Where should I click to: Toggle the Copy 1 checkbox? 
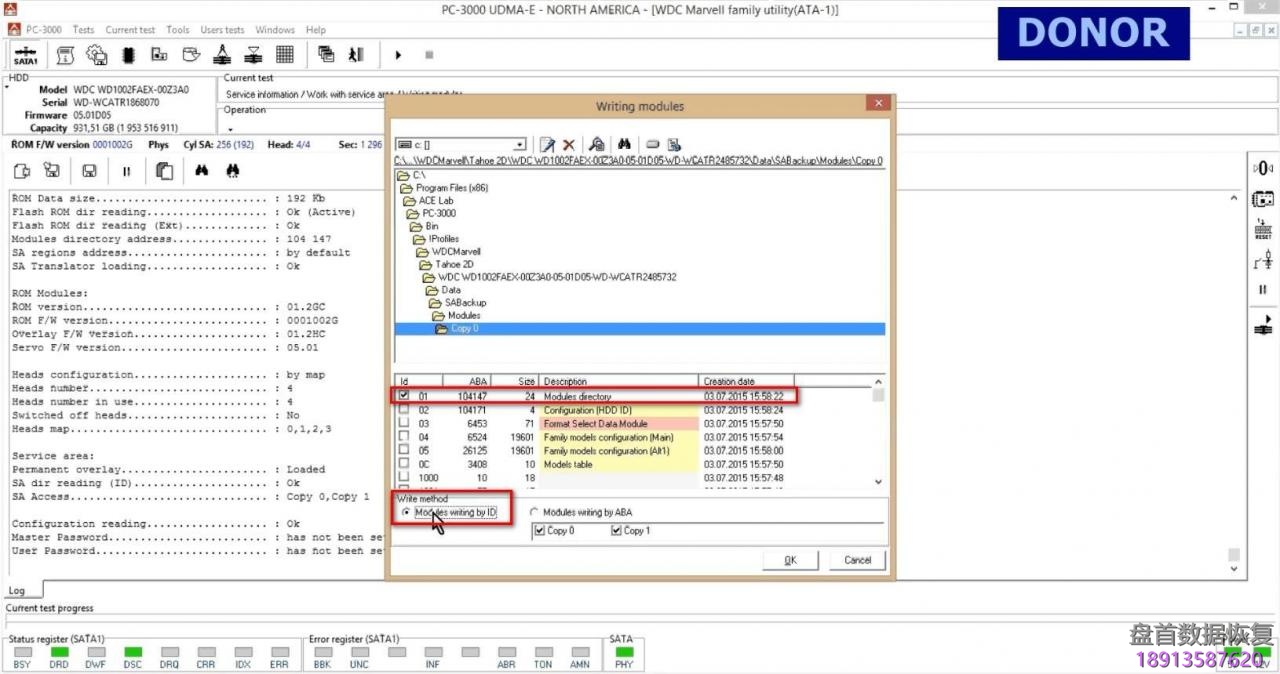tap(616, 531)
